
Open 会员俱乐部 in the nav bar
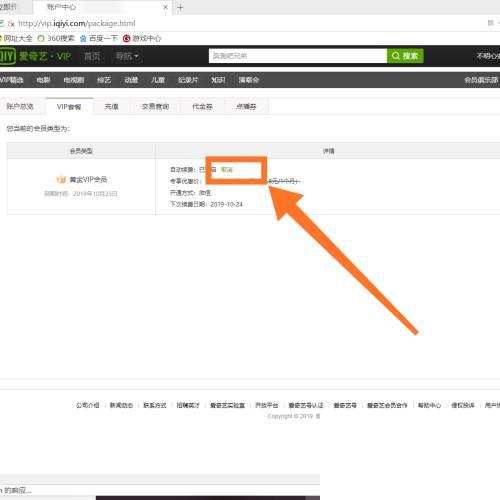pyautogui.click(x=481, y=80)
